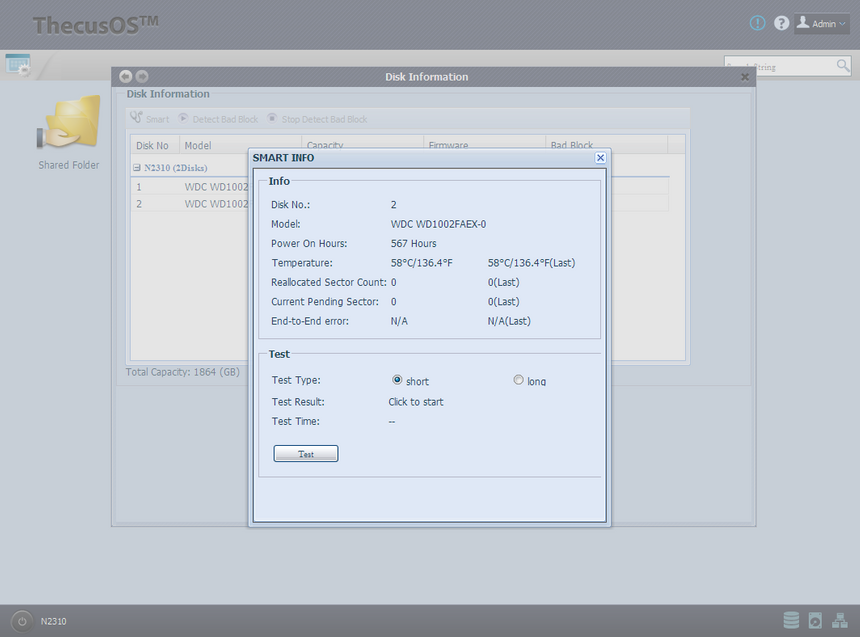The width and height of the screenshot is (860, 637).
Task: Open the network status icon
Action: (x=839, y=621)
